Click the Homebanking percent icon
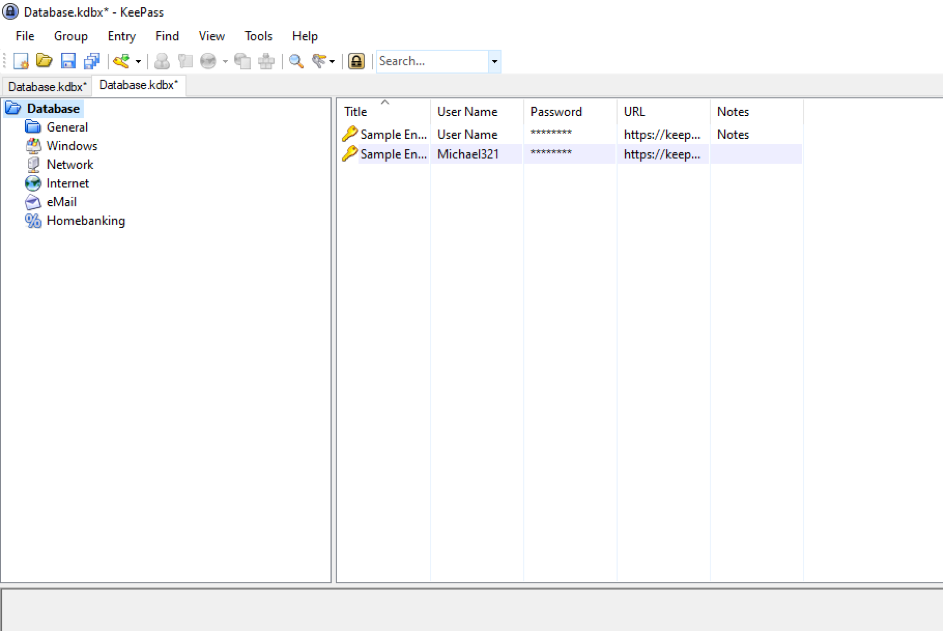The image size is (943, 631). [33, 221]
